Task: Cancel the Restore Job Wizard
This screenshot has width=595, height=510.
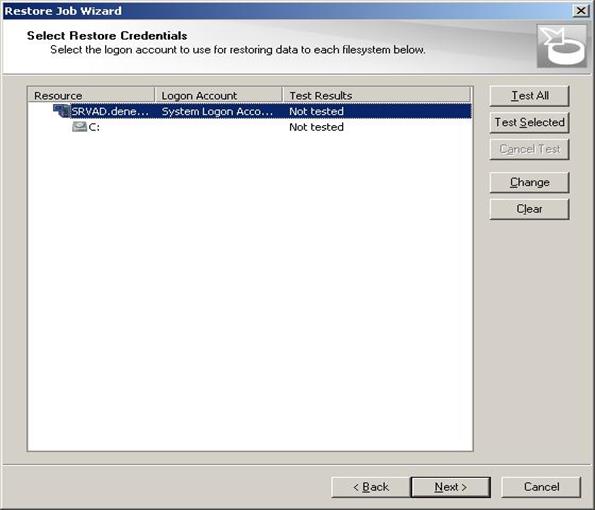Action: 541,487
